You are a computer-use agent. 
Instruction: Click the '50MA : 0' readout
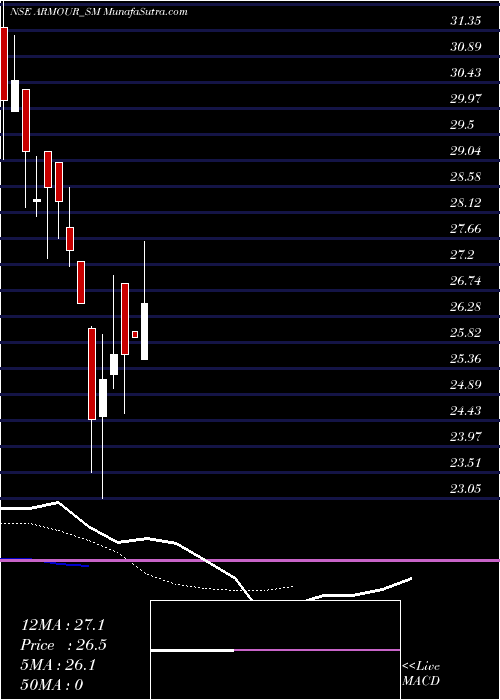click(52, 684)
